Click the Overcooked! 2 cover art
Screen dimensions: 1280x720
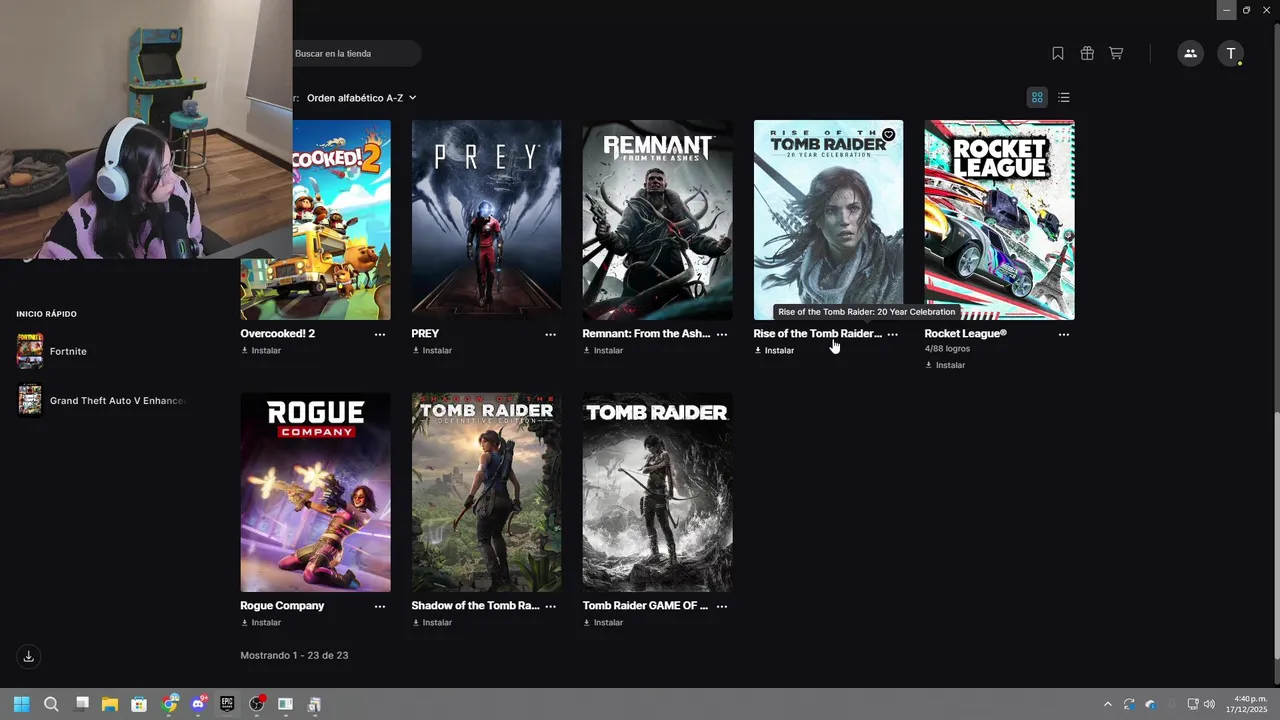pyautogui.click(x=341, y=220)
